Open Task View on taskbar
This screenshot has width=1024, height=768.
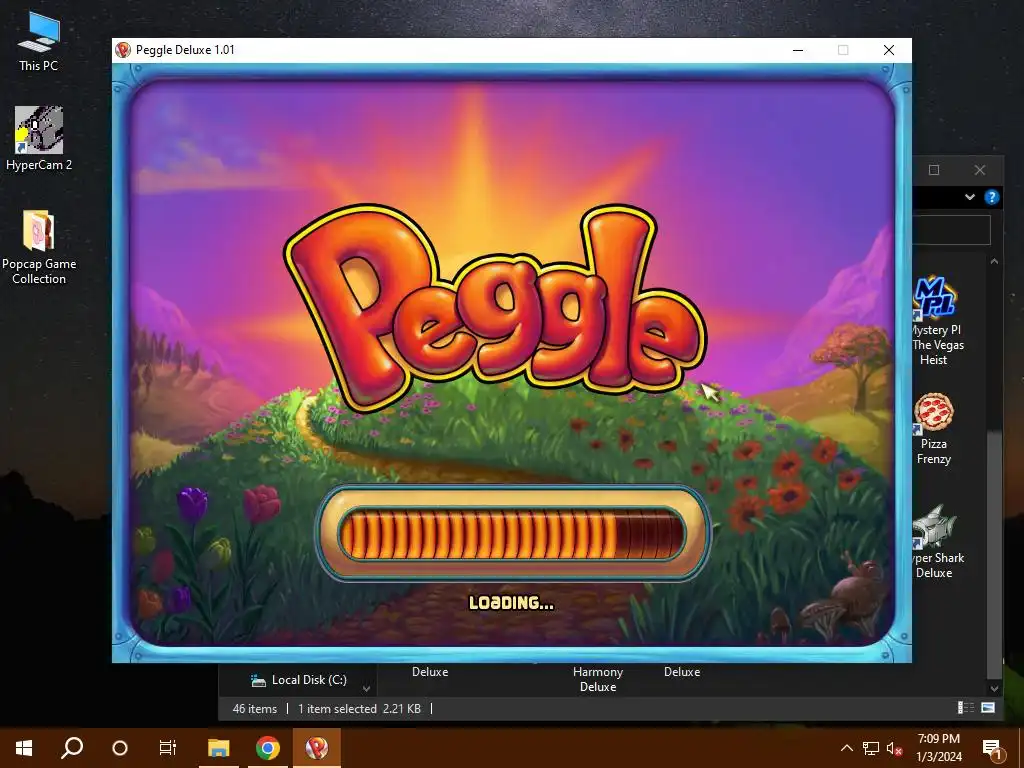click(x=168, y=748)
